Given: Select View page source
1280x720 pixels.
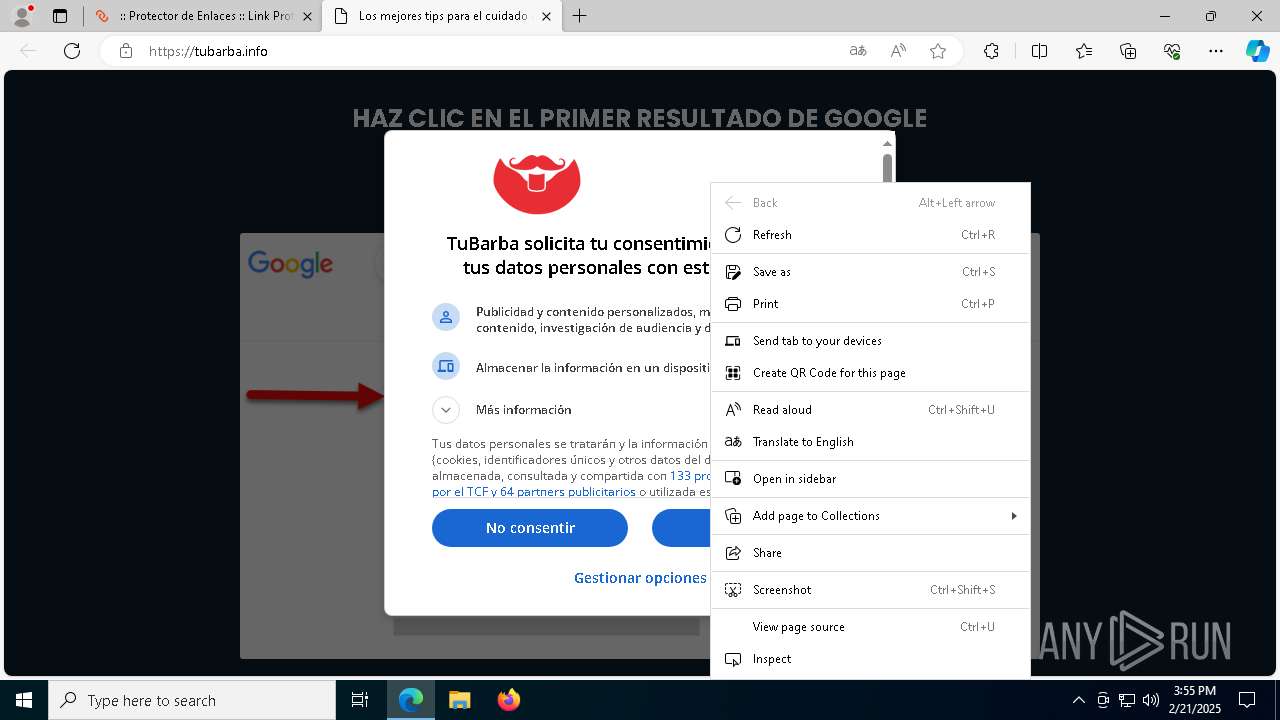Looking at the screenshot, I should coord(870,627).
